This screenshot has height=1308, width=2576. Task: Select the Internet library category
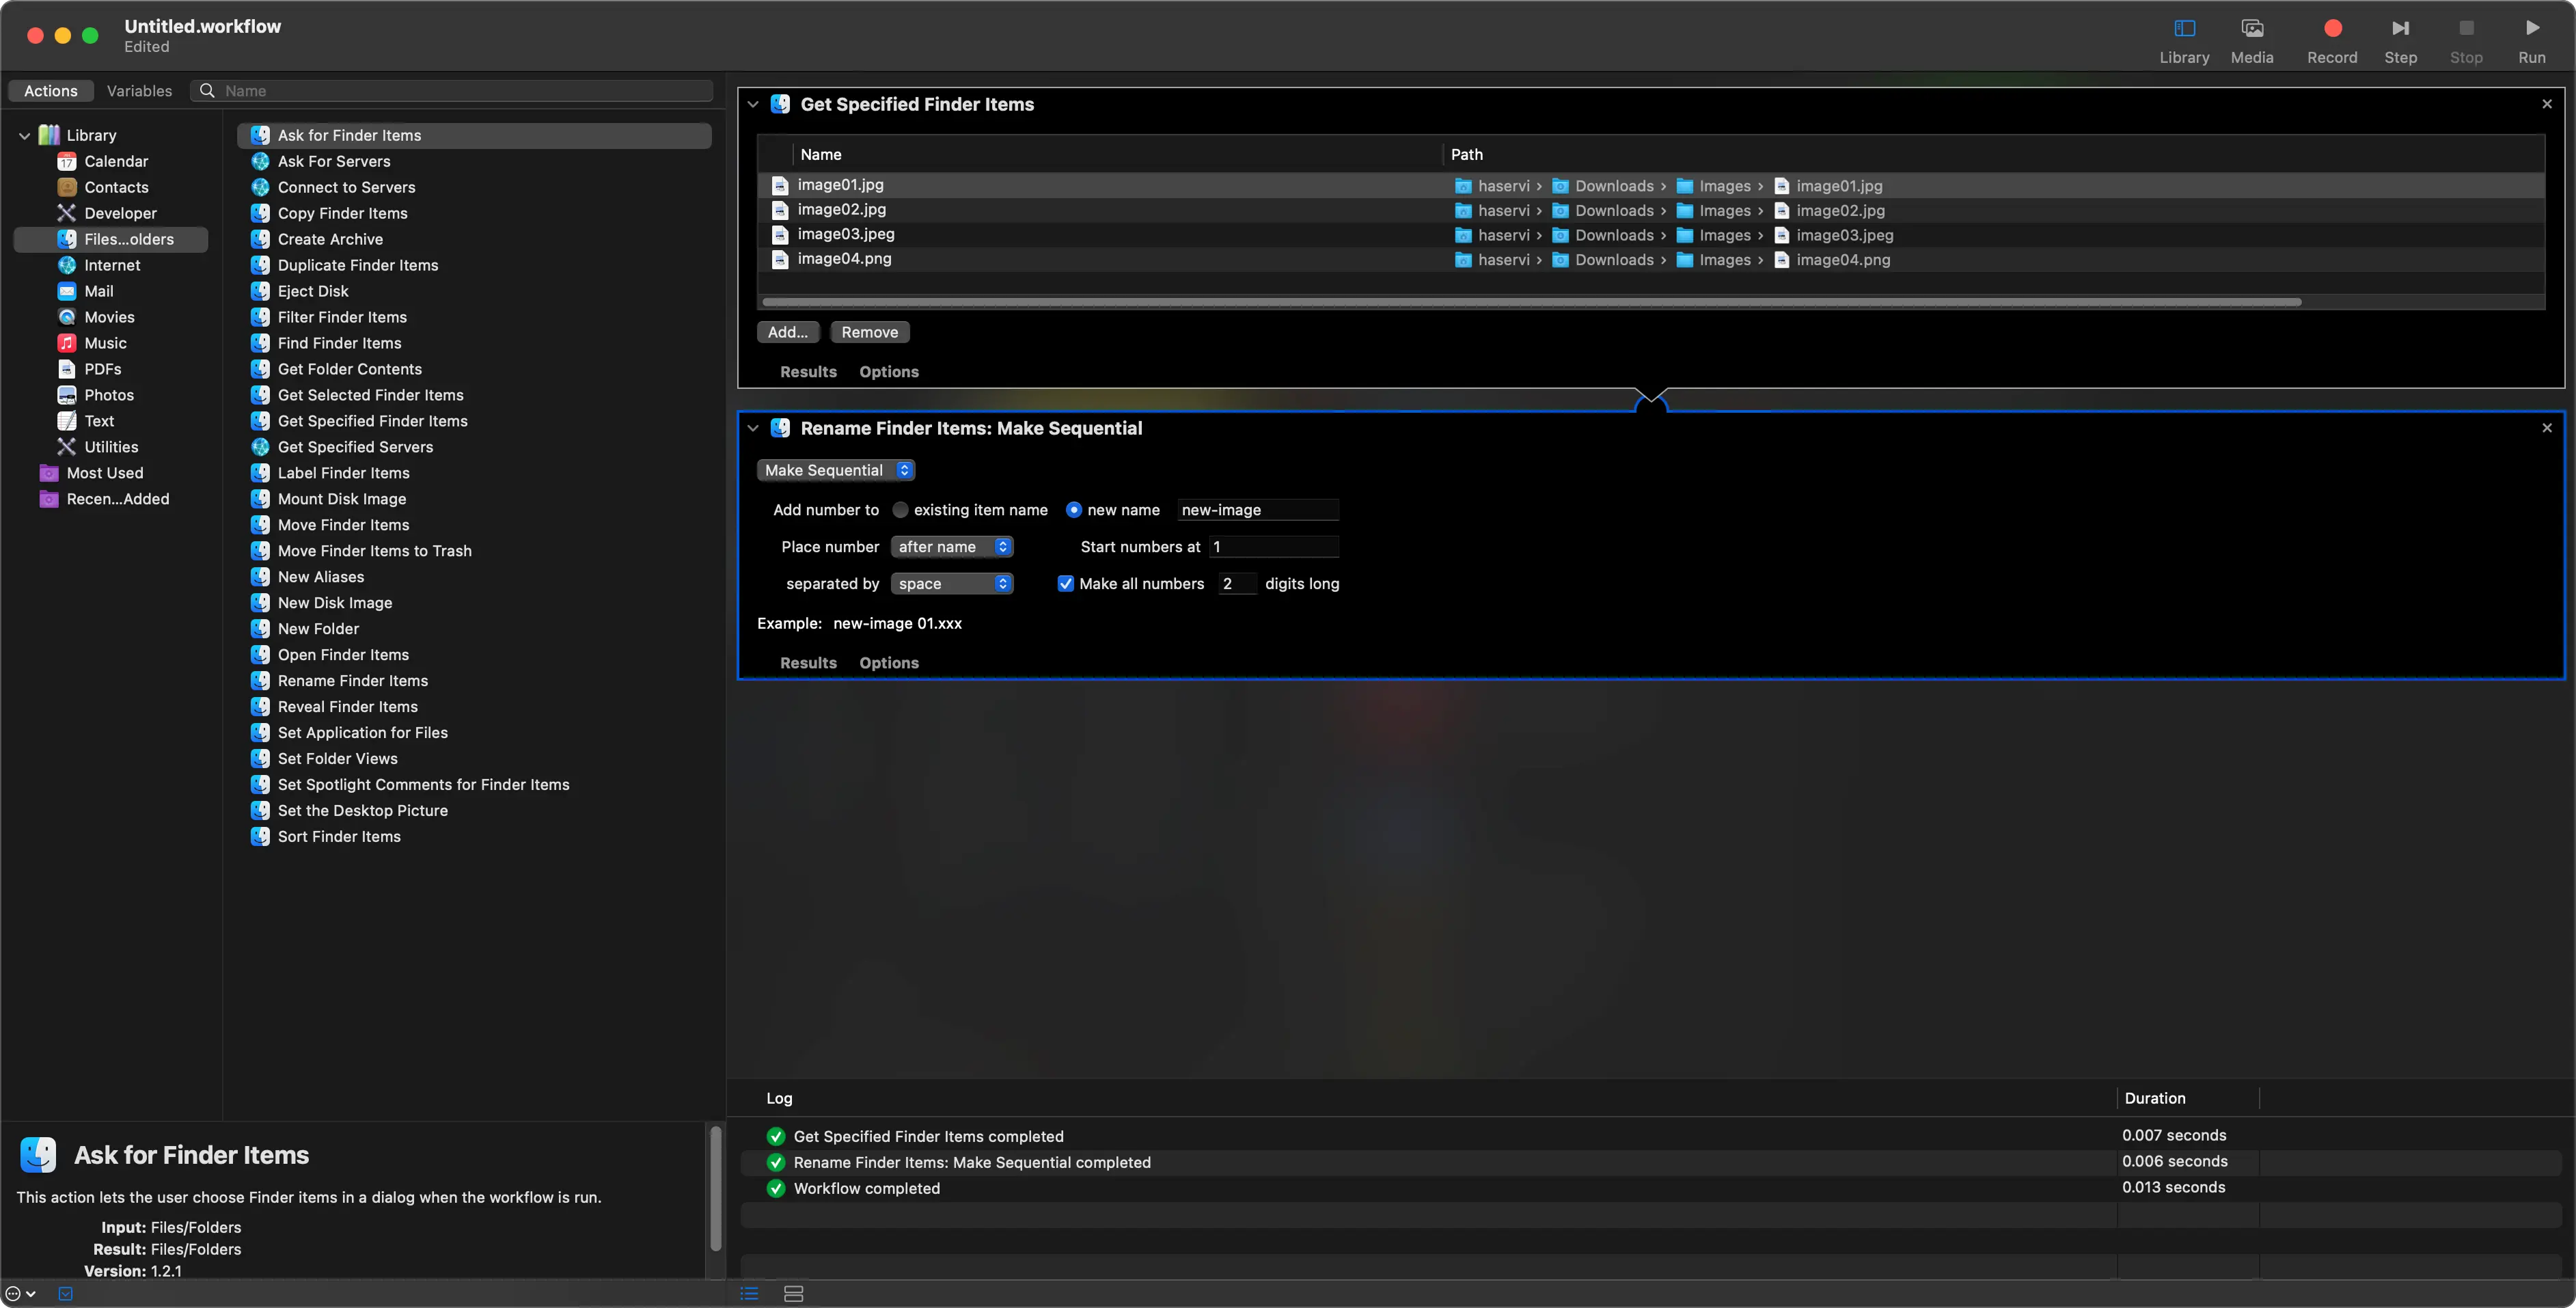pos(112,265)
